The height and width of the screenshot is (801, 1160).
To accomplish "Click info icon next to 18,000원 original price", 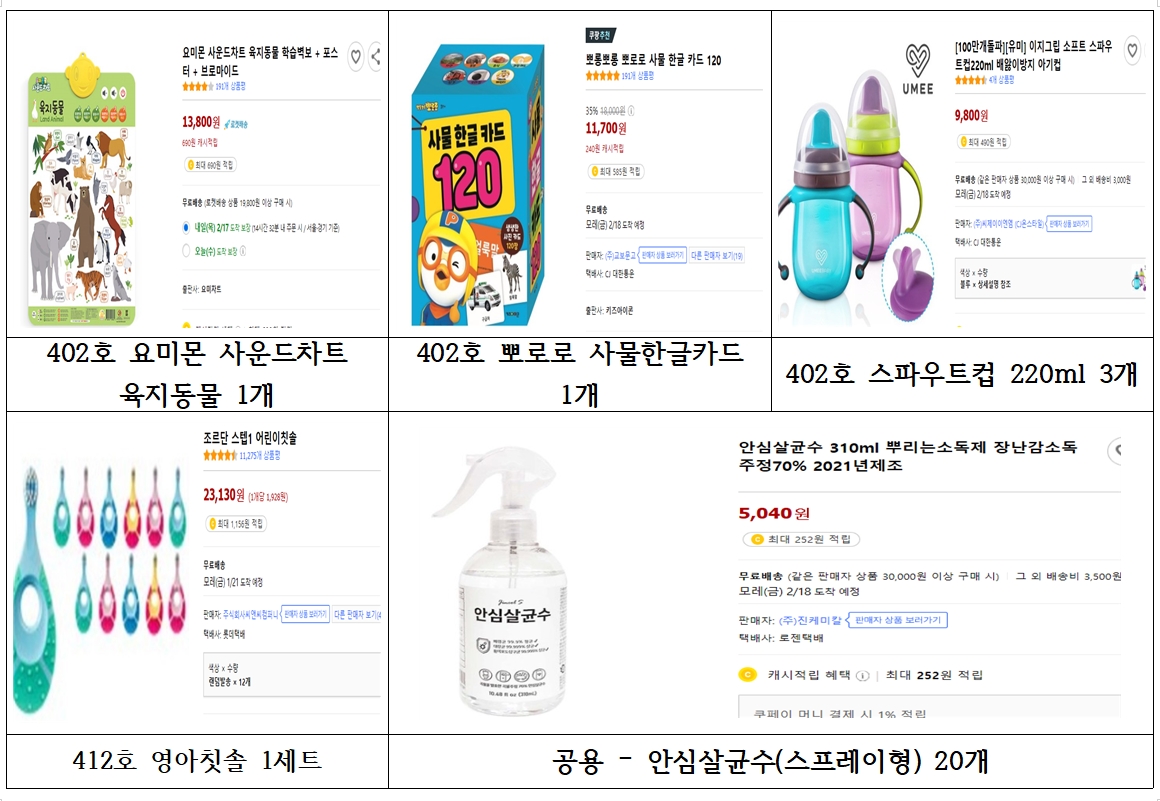I will (630, 111).
